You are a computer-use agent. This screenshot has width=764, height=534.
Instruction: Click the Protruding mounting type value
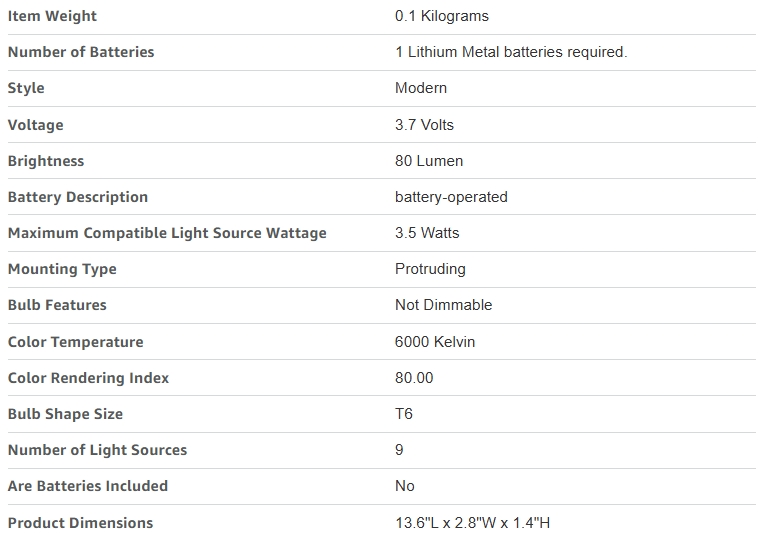click(x=430, y=269)
